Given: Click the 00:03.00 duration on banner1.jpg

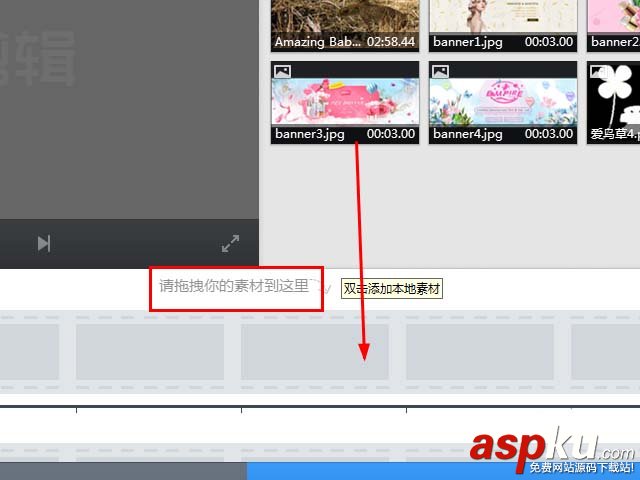Looking at the screenshot, I should [x=549, y=42].
